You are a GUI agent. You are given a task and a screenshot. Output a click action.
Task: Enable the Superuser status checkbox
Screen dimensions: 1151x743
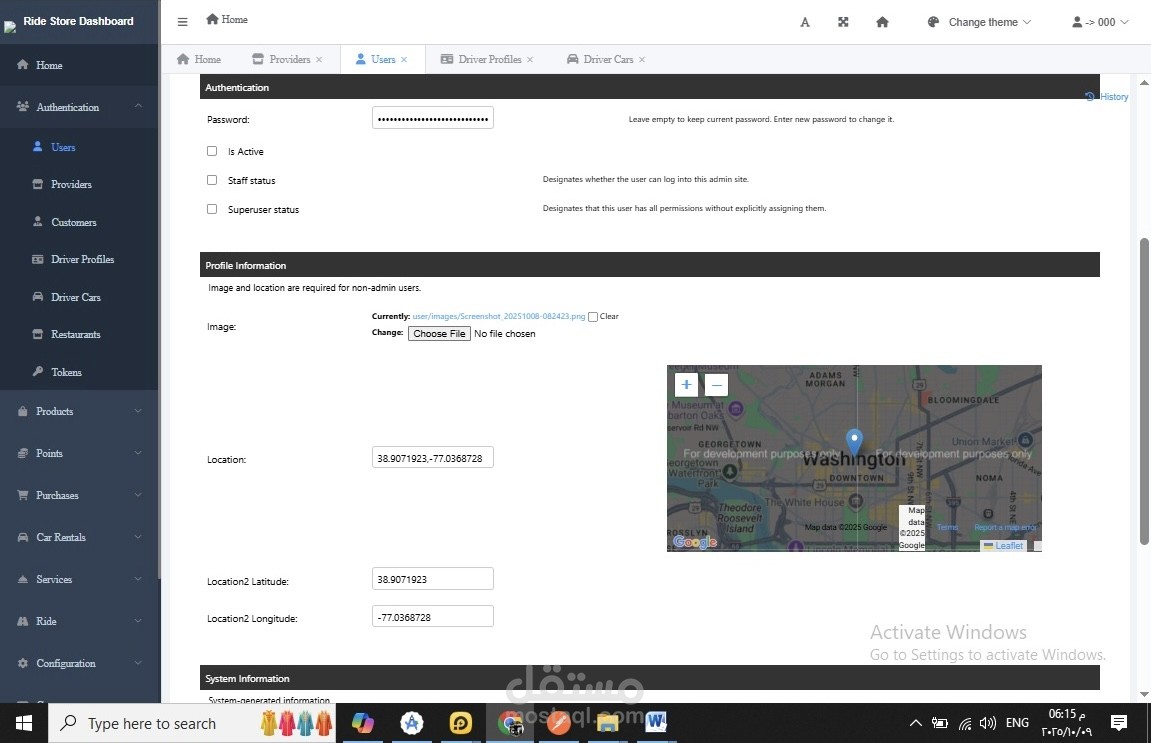(x=212, y=209)
